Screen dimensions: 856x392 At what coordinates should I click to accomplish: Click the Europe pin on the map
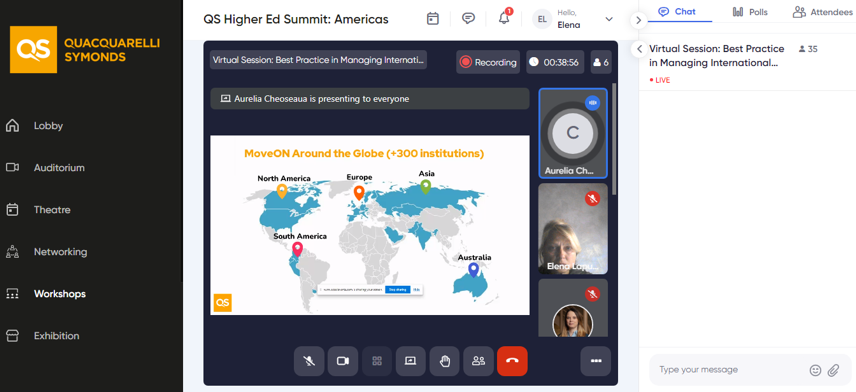pyautogui.click(x=359, y=193)
